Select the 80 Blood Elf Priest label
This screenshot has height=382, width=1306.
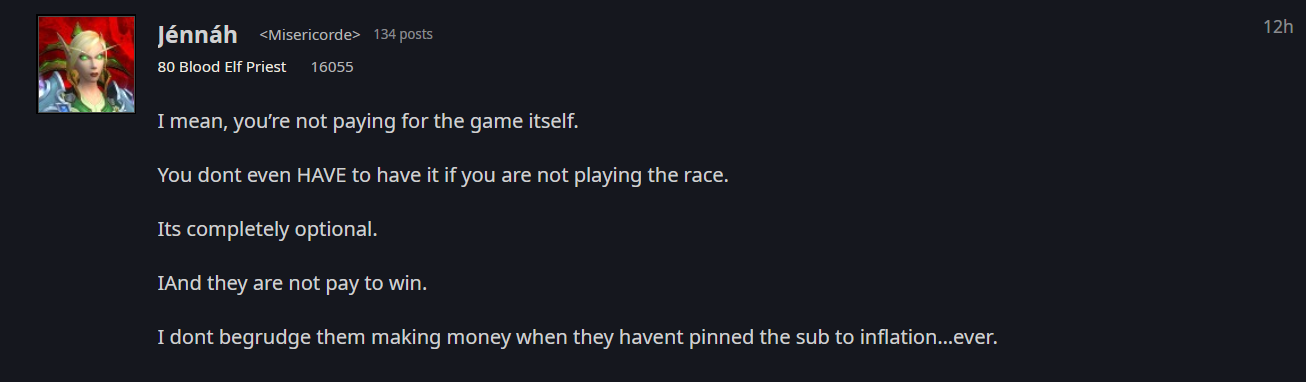(222, 67)
